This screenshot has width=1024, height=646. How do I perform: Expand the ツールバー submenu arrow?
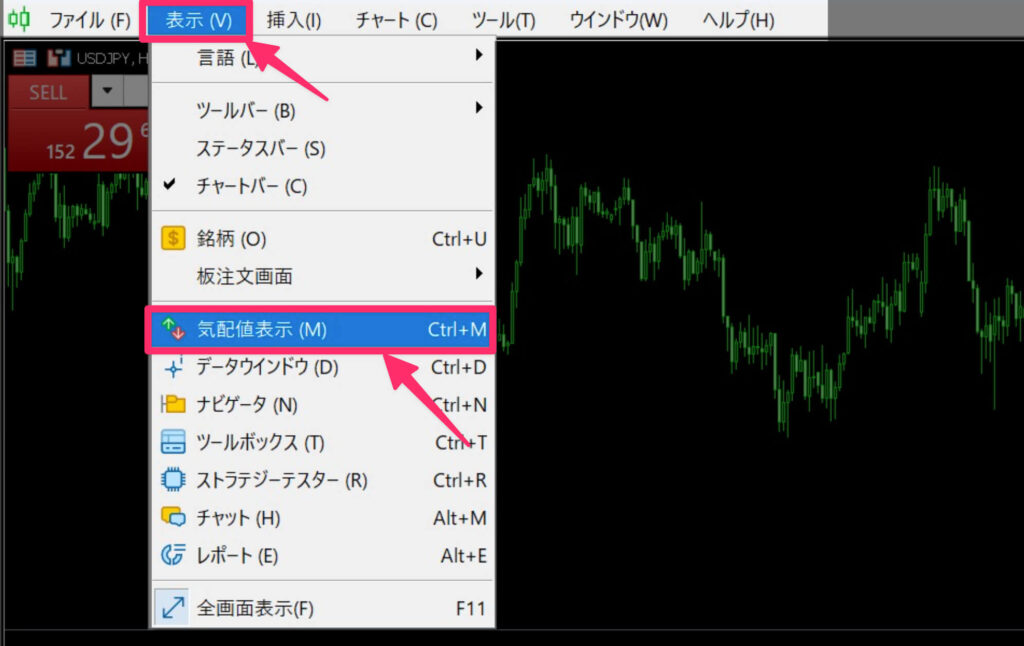(x=479, y=110)
